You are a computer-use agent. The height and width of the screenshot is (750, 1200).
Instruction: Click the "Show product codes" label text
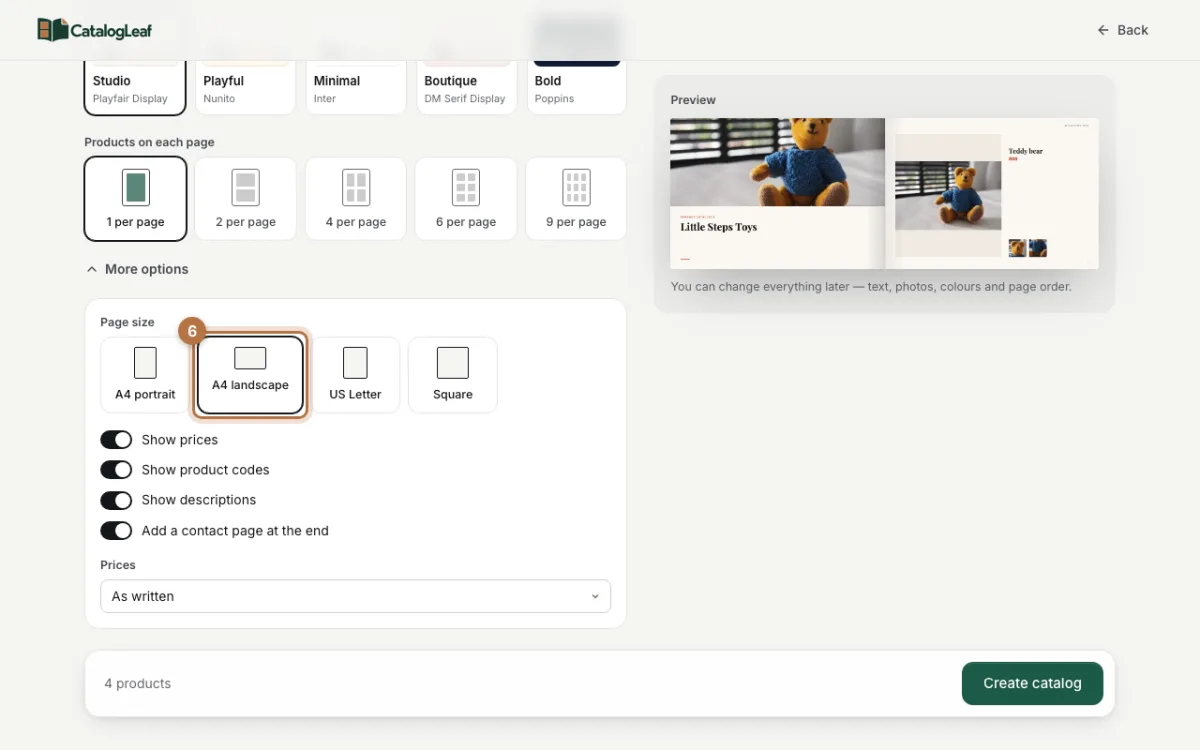[205, 470]
